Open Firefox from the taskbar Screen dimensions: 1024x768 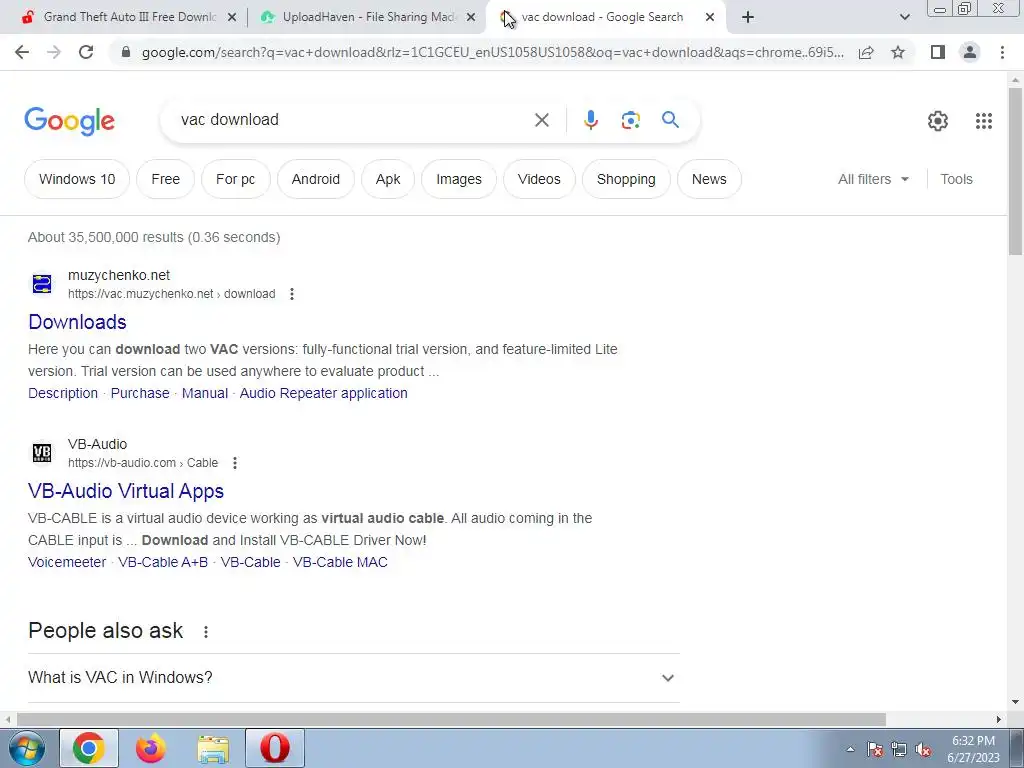click(151, 748)
